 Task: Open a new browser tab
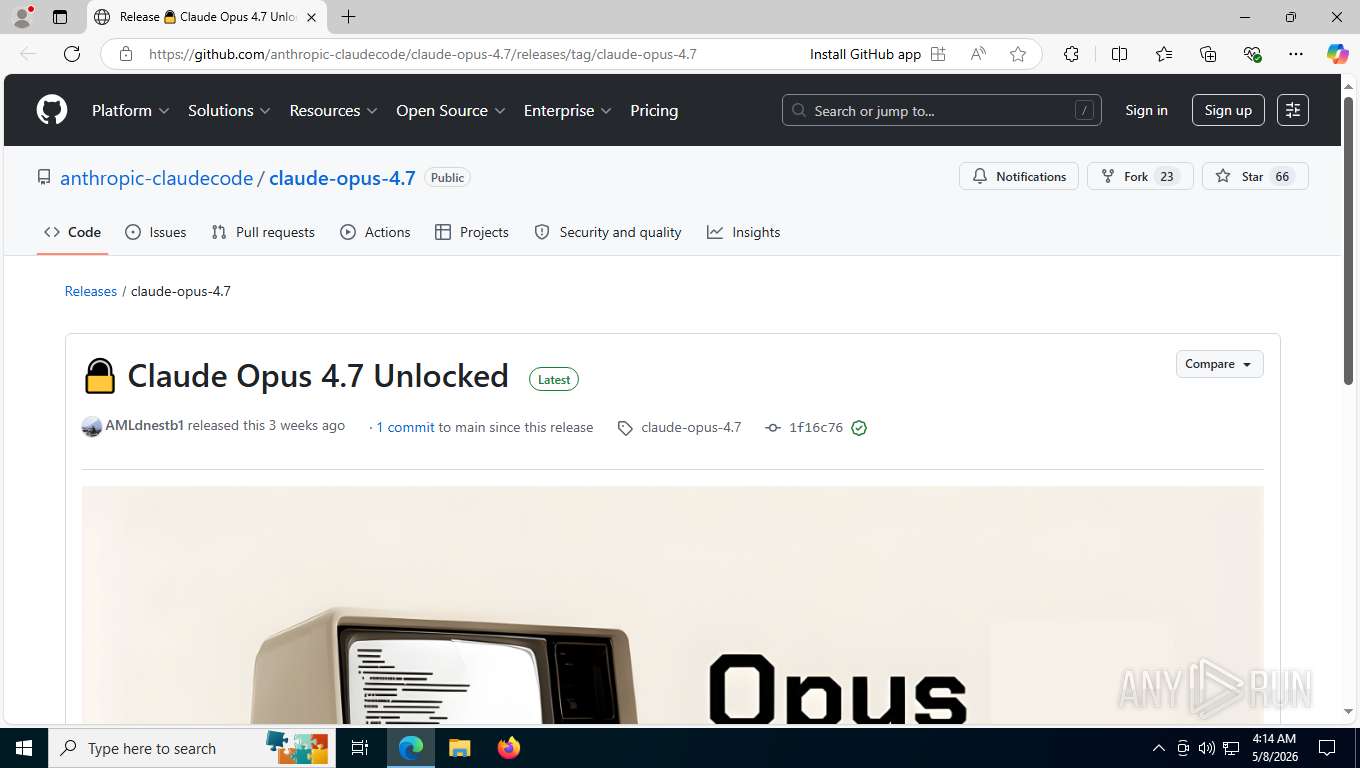point(348,17)
